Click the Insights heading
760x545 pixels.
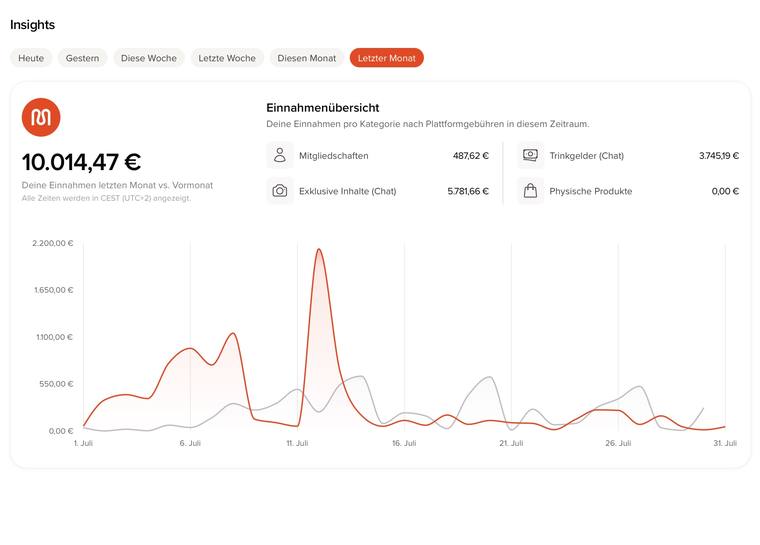coord(32,25)
